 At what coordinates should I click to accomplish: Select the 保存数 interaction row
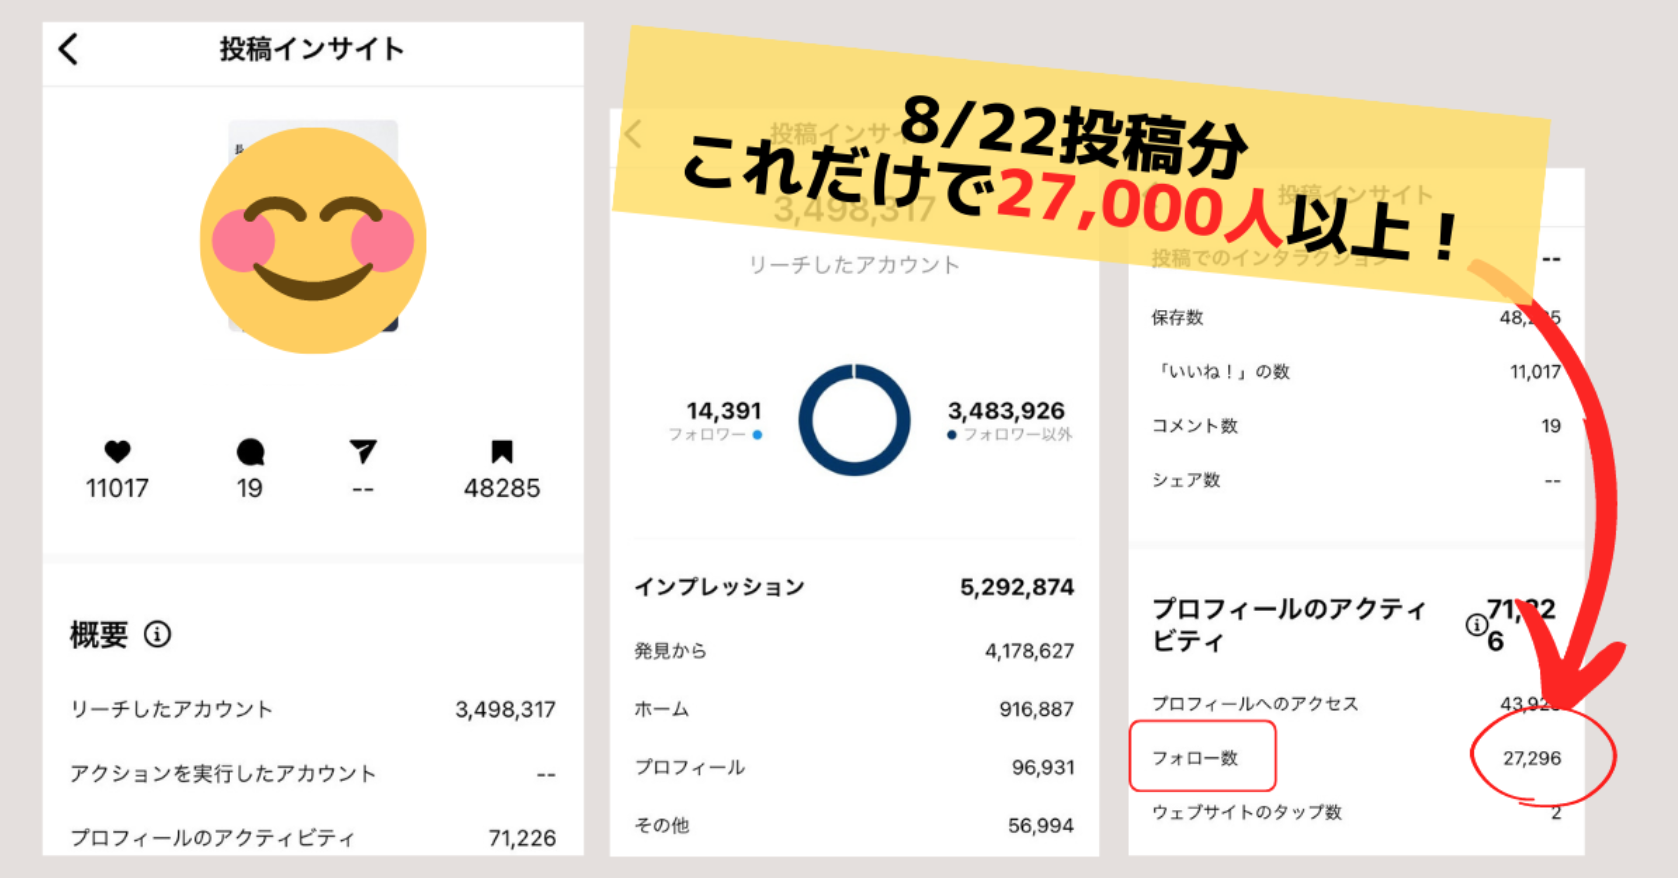(x=1356, y=318)
